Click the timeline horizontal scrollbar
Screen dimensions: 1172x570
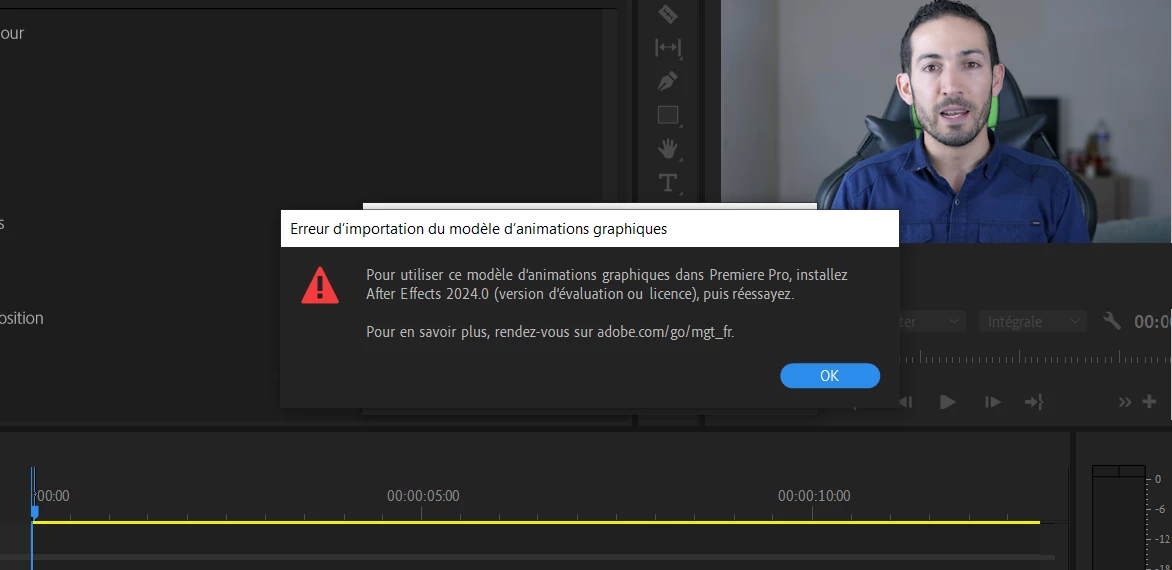point(528,557)
